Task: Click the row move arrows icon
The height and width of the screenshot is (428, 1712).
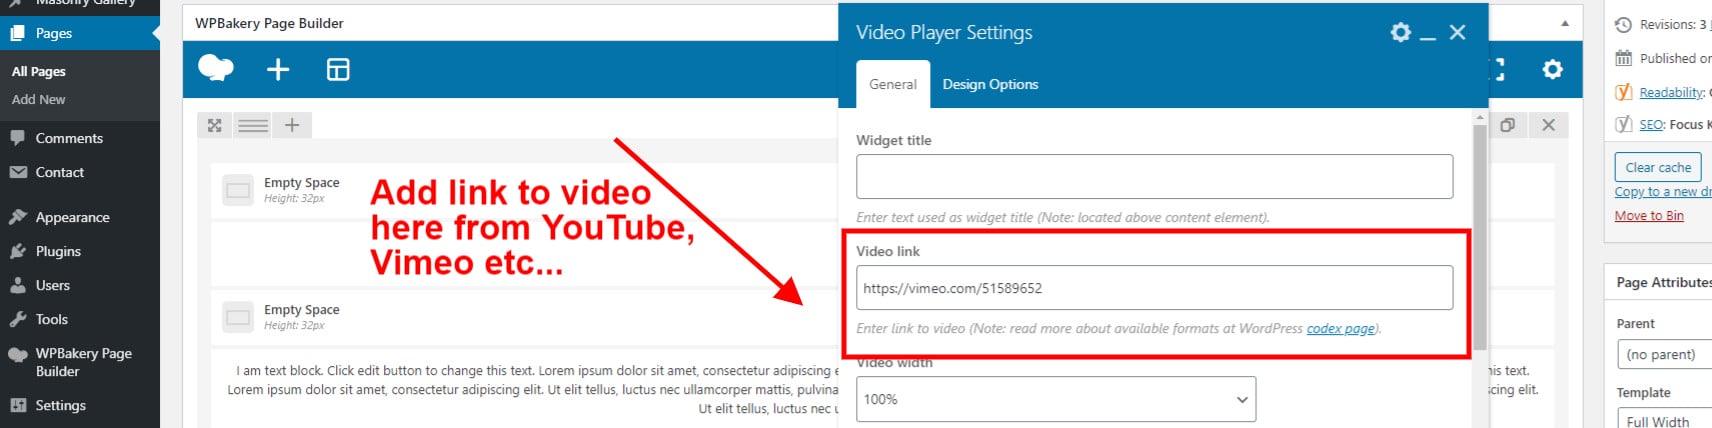Action: click(x=214, y=125)
